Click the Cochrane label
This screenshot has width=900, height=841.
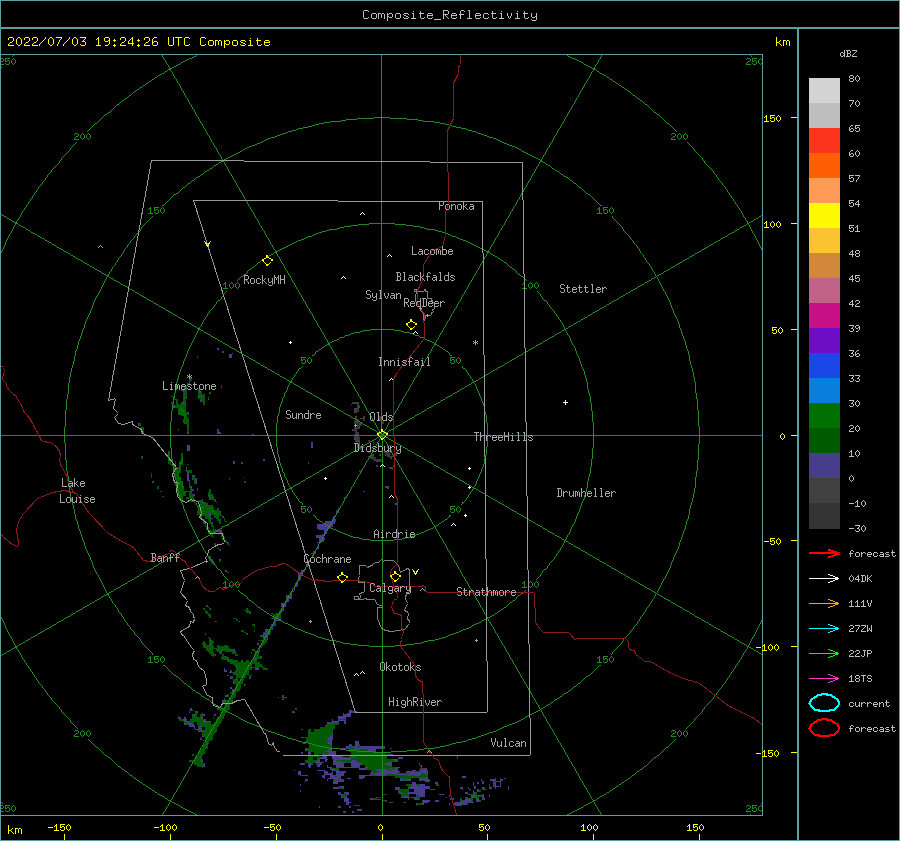[x=327, y=559]
